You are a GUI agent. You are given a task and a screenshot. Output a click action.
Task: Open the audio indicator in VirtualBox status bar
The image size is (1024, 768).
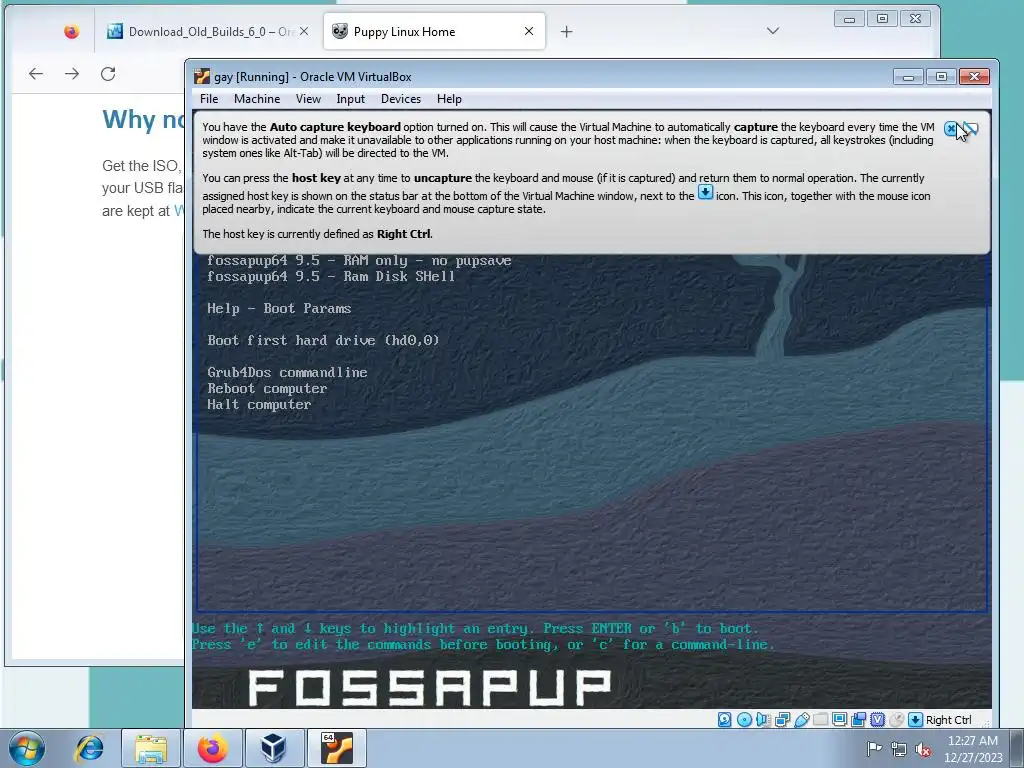click(763, 720)
